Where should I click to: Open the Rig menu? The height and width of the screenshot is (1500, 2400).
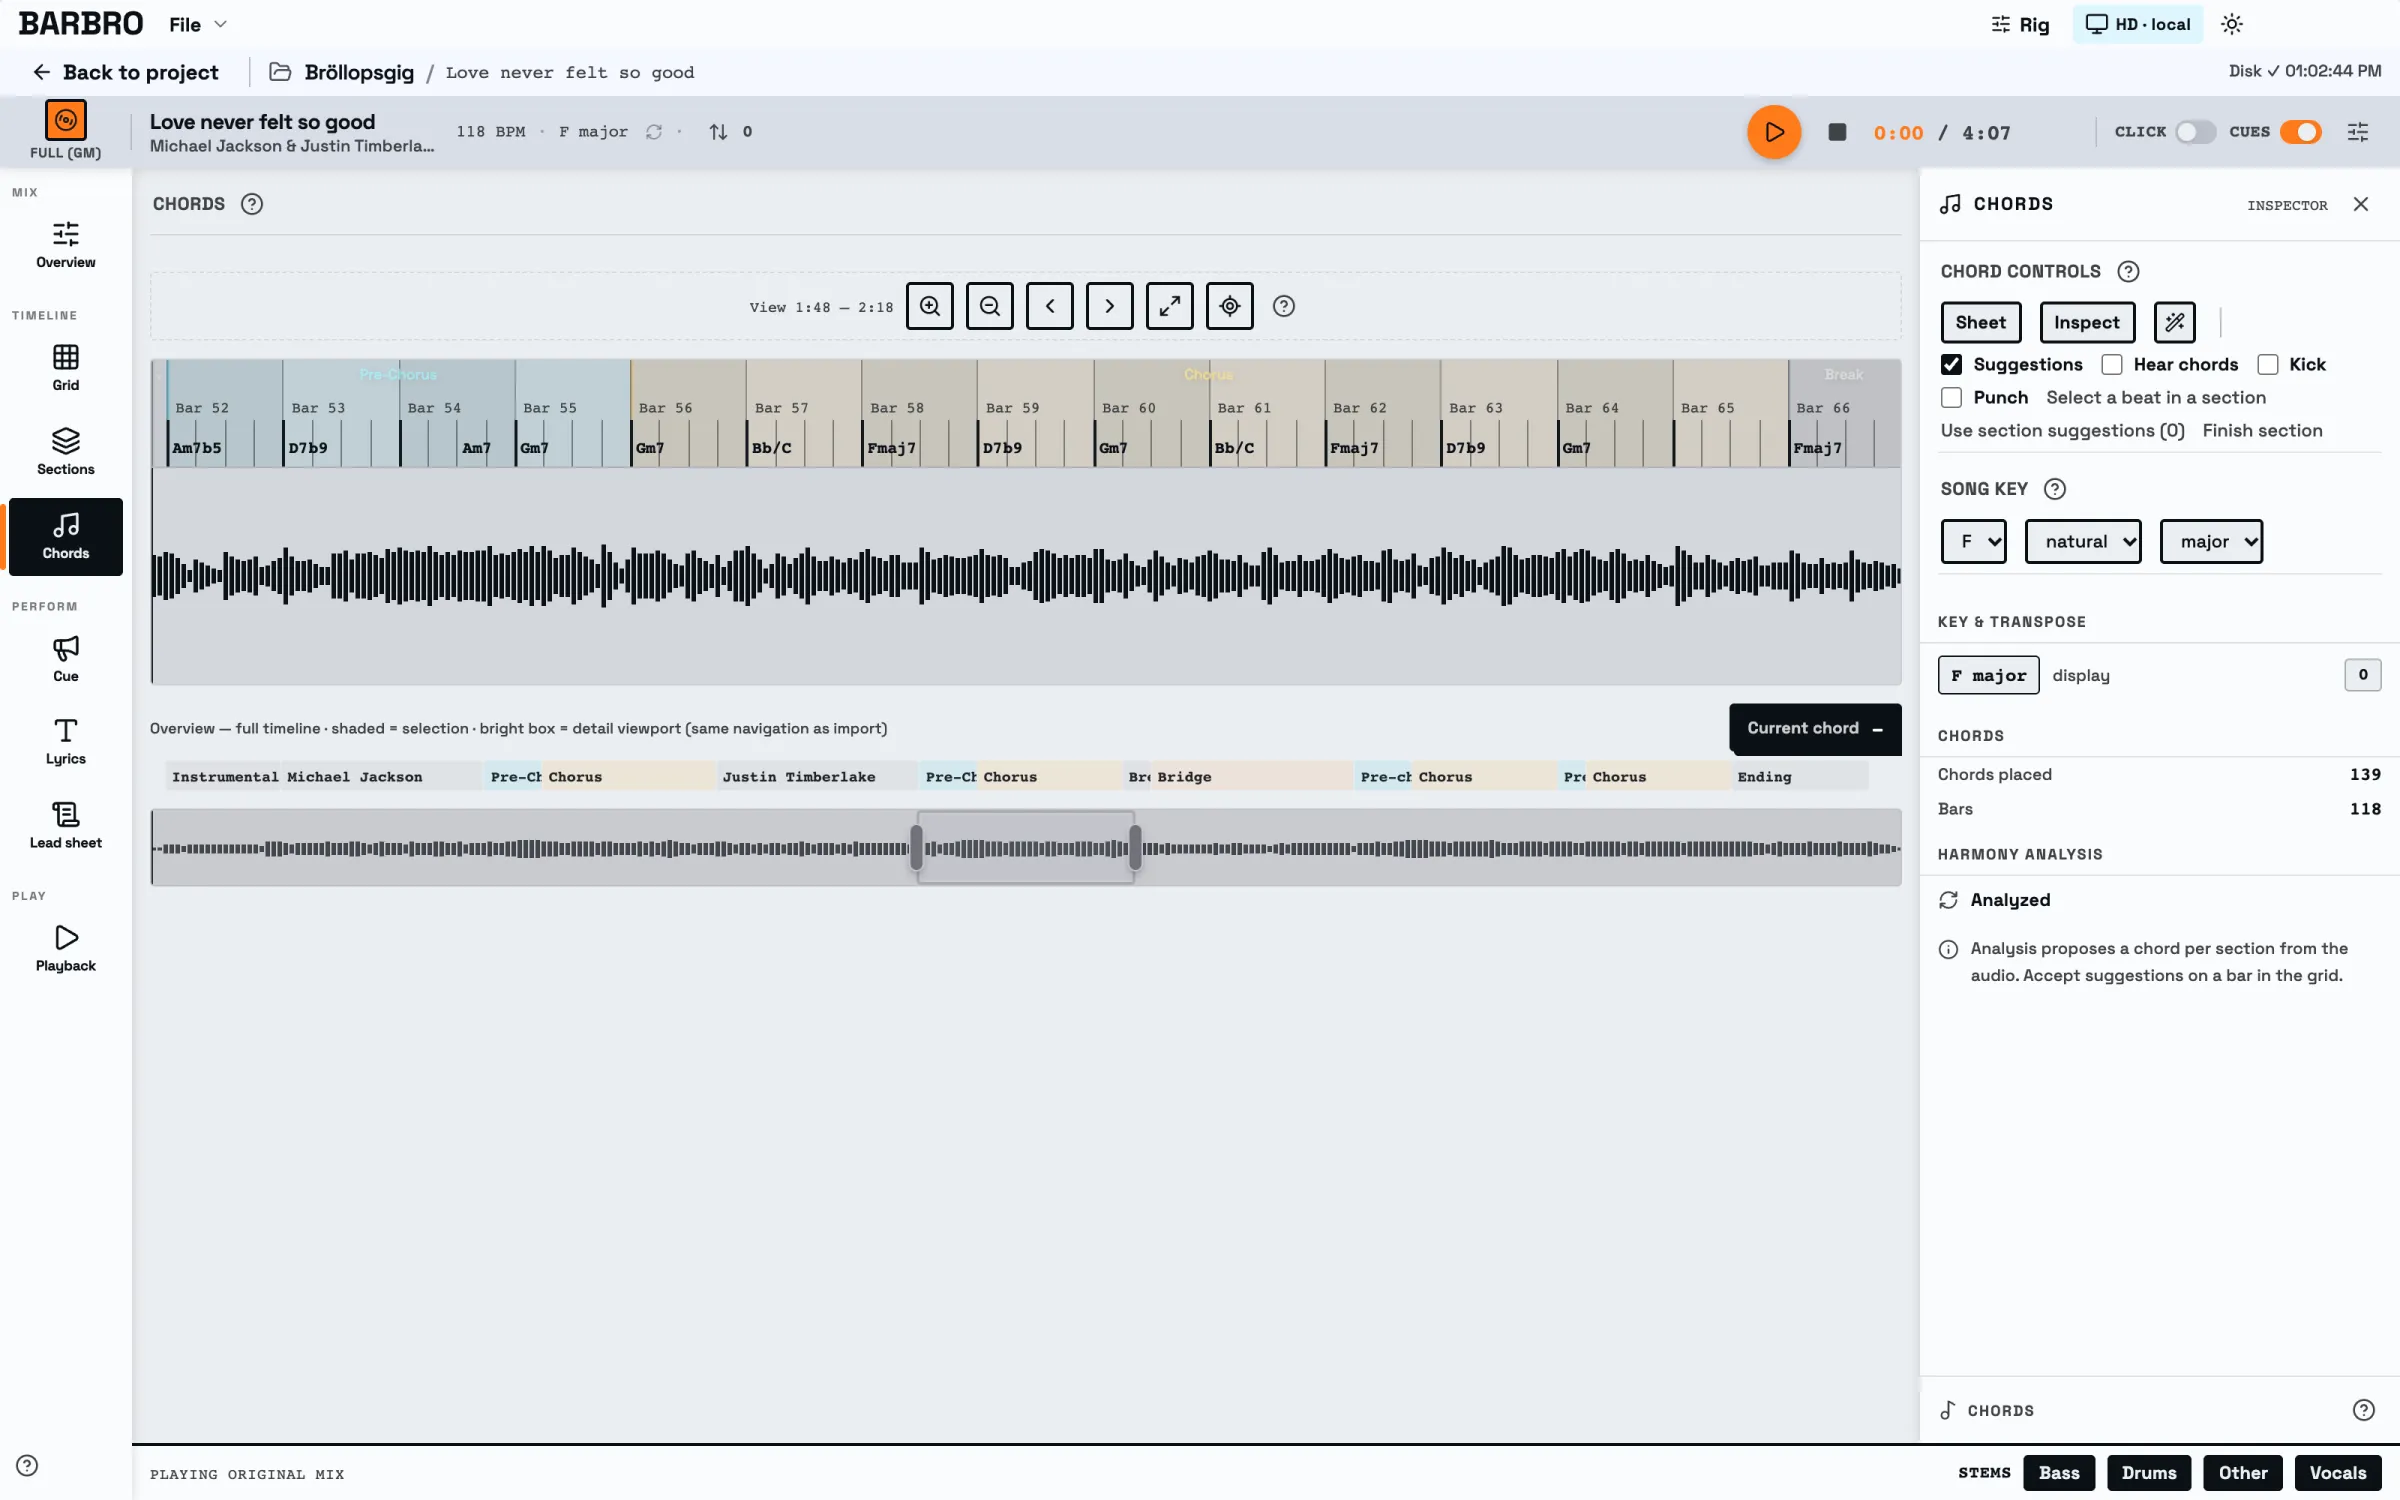coord(2020,24)
